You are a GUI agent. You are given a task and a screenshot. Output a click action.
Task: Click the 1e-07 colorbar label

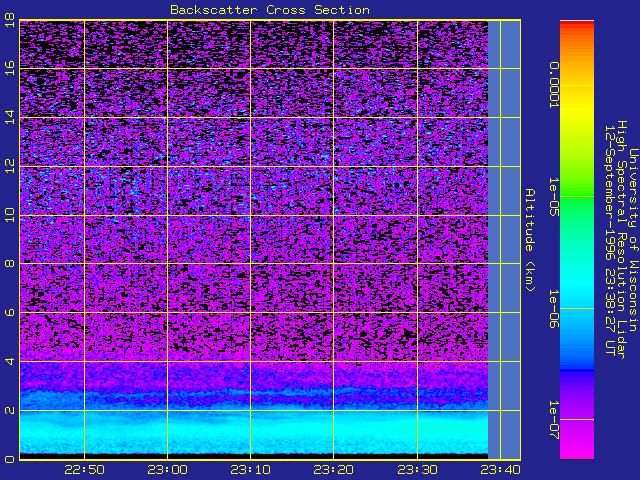[x=553, y=420]
